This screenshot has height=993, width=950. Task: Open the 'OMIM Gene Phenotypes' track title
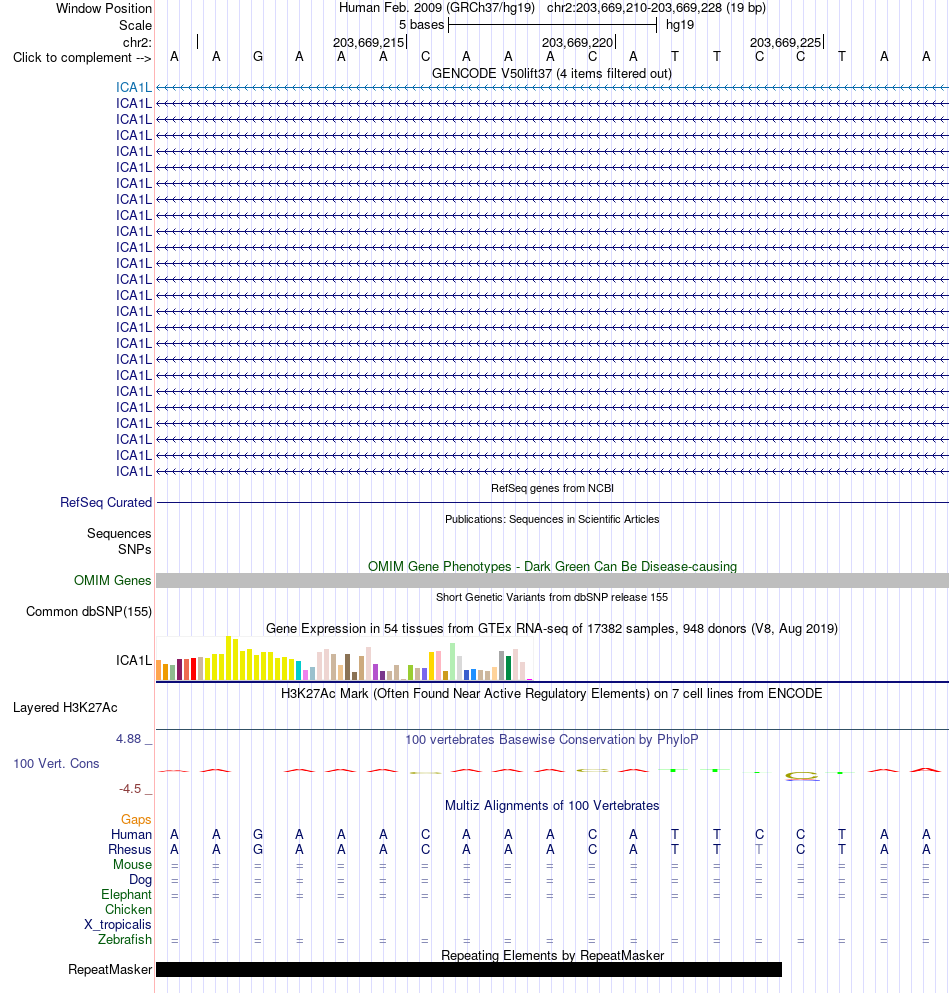tap(552, 566)
